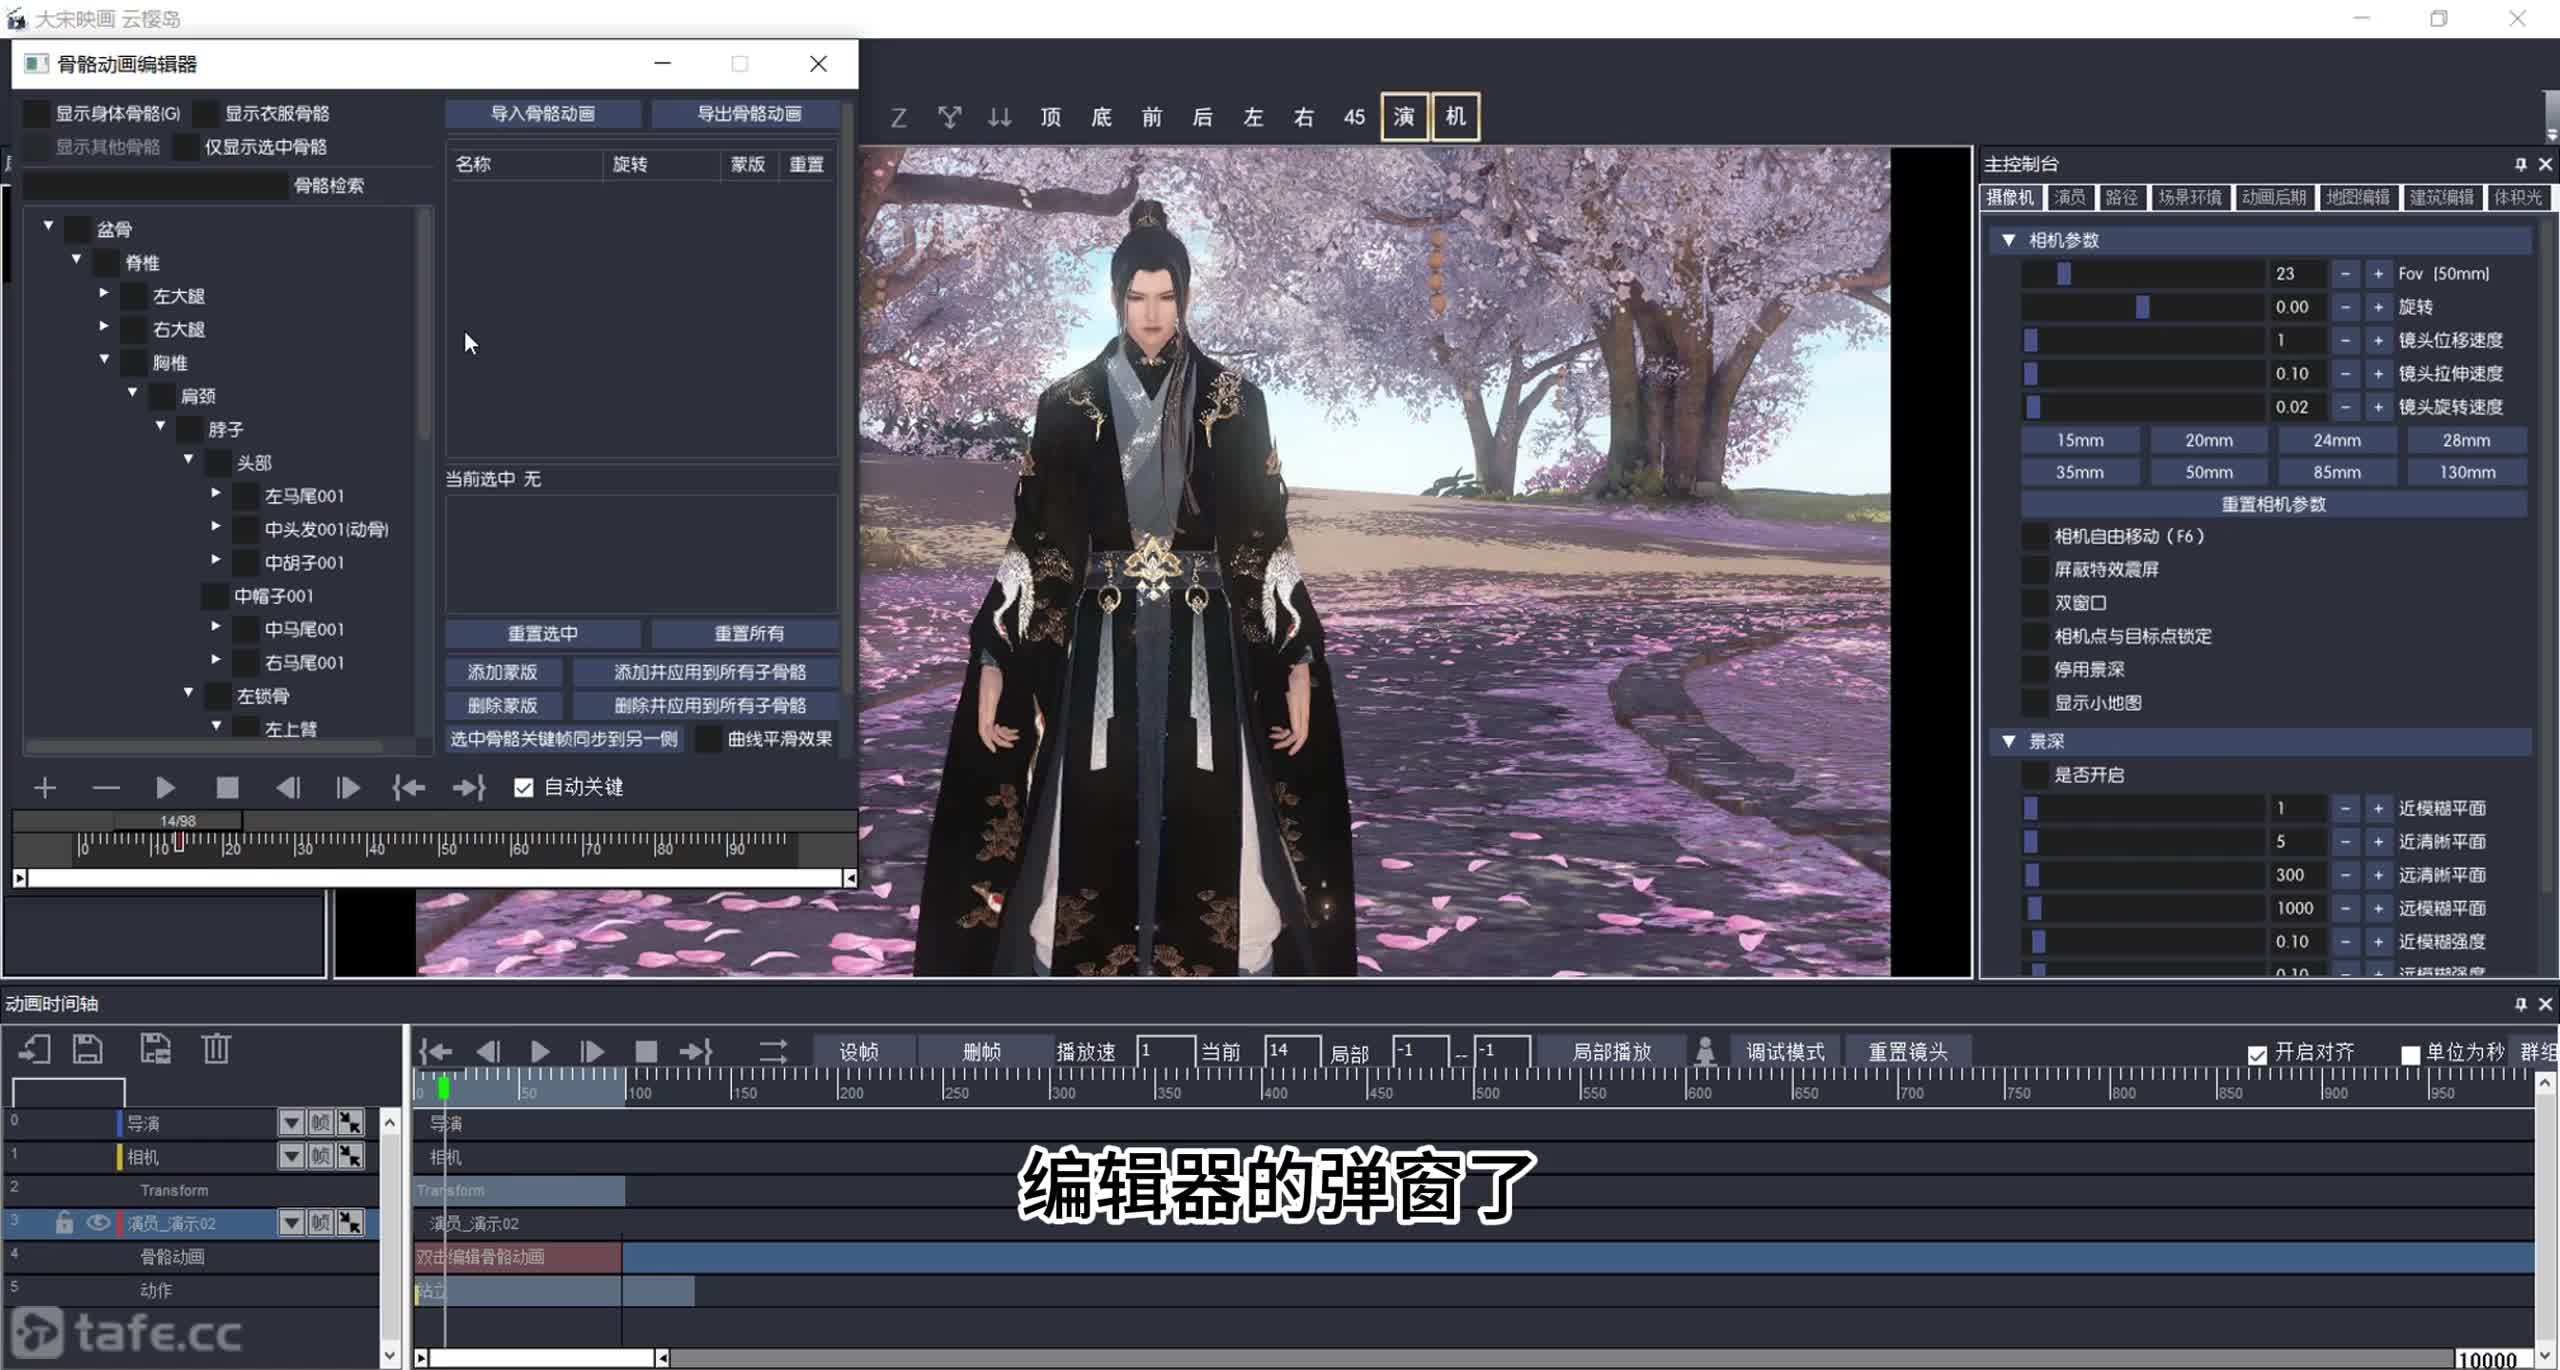2560x1370 pixels.
Task: Play the main animation timeline
Action: pyautogui.click(x=540, y=1051)
